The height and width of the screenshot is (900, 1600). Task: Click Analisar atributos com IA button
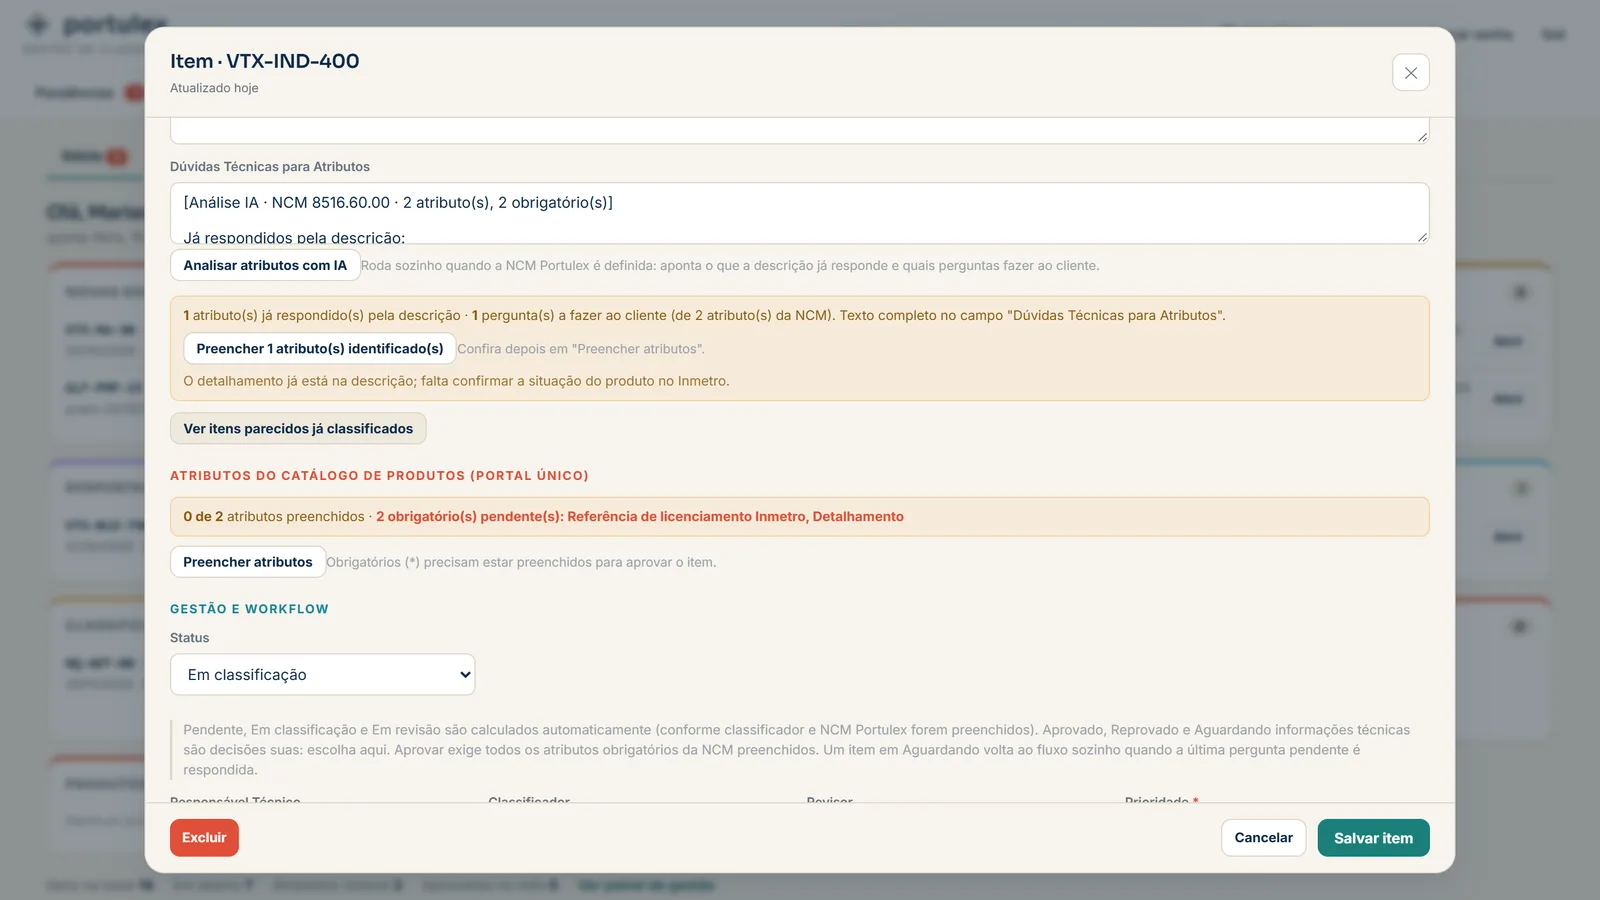[x=265, y=265]
